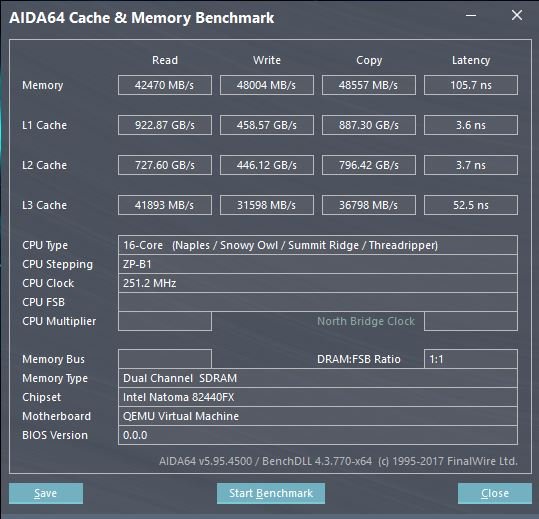The width and height of the screenshot is (539, 519).
Task: Select L1 Cache Copy 887.30 GB/s
Action: [369, 125]
